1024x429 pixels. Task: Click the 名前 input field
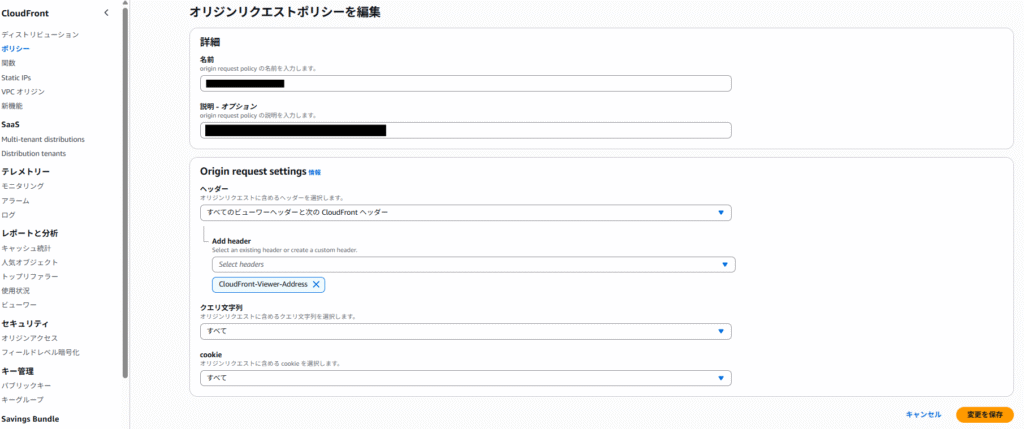pyautogui.click(x=465, y=84)
